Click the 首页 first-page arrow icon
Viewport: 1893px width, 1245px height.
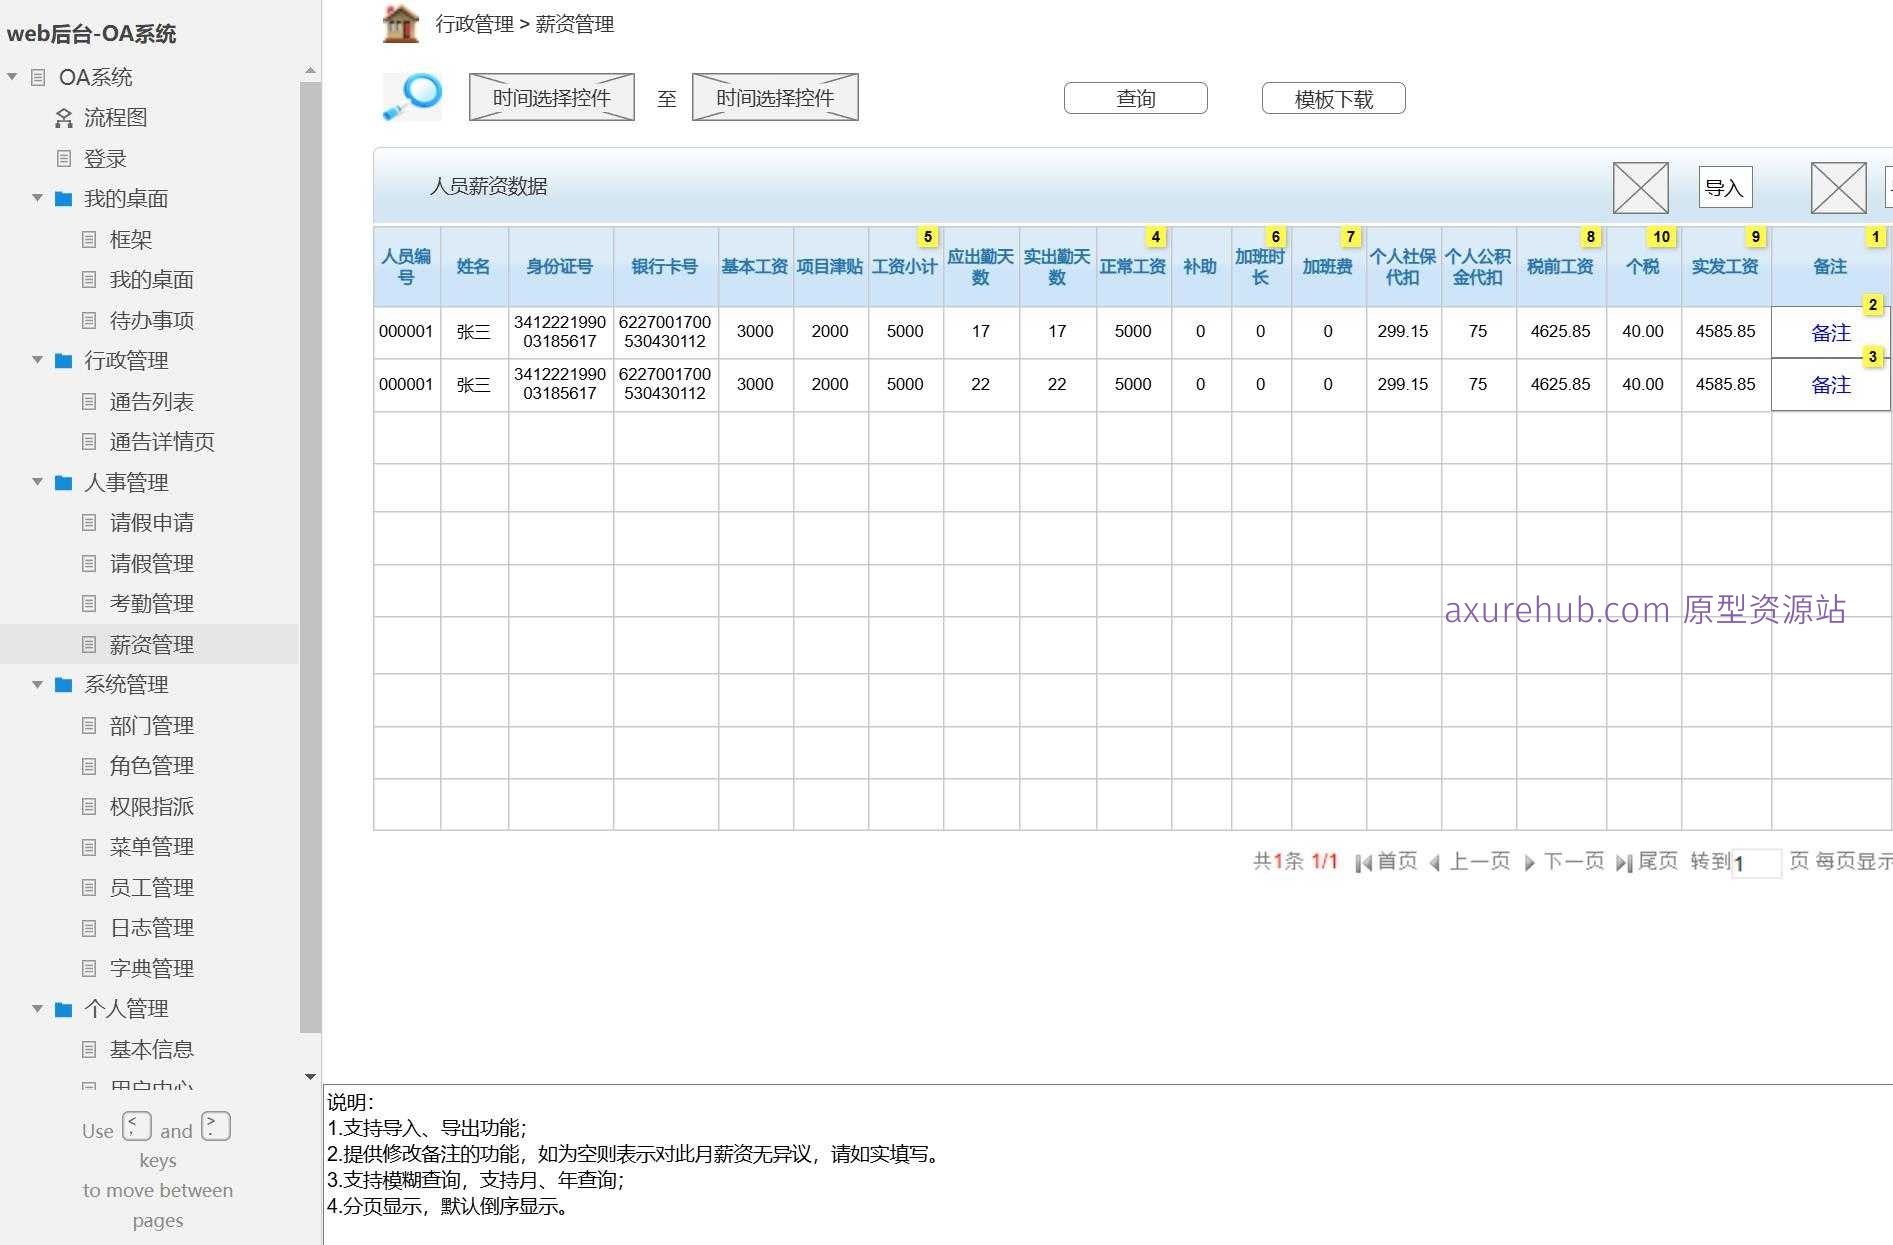tap(1363, 863)
